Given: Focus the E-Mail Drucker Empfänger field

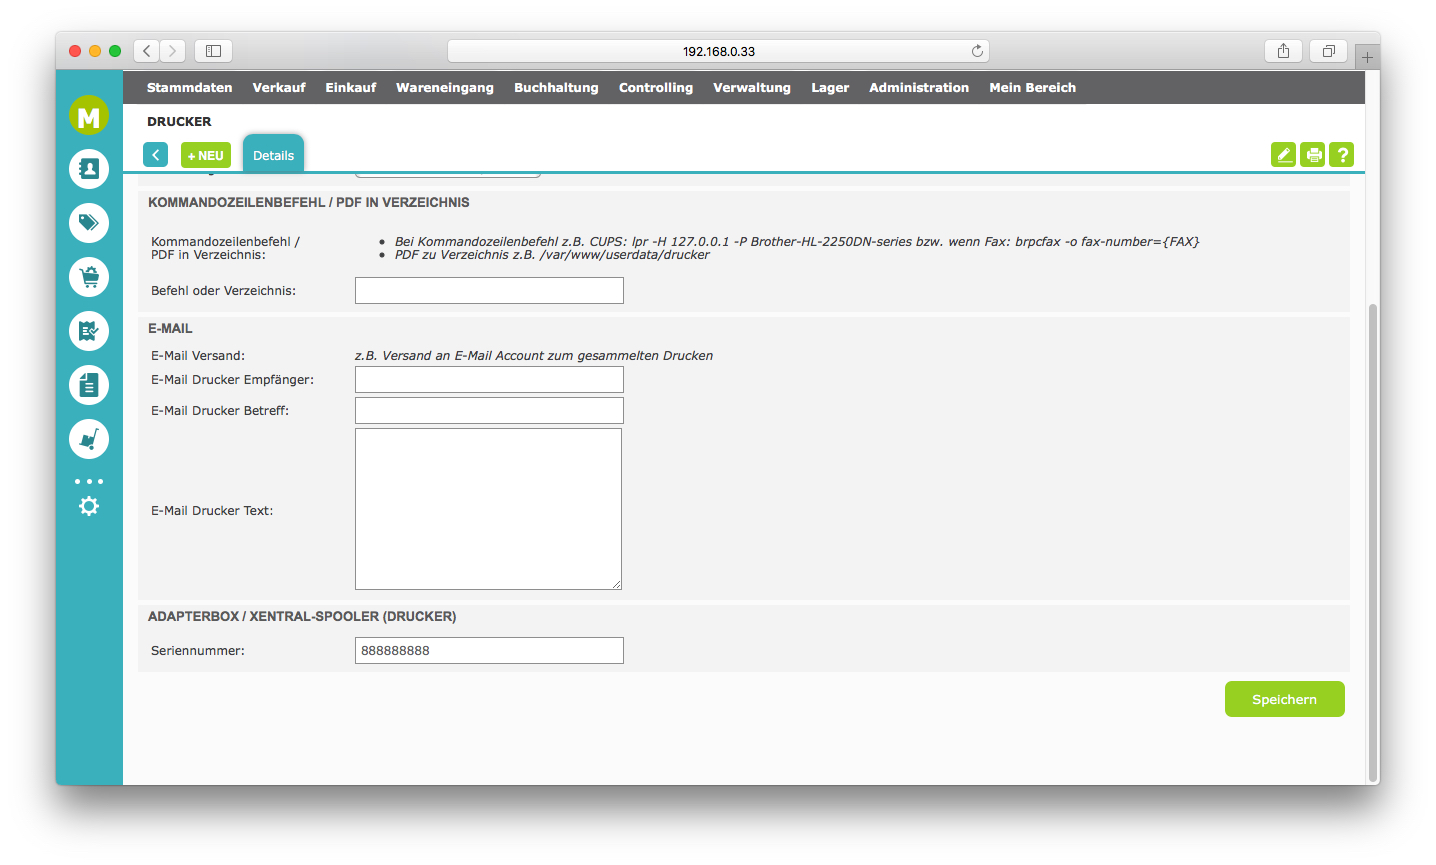Looking at the screenshot, I should (x=489, y=380).
